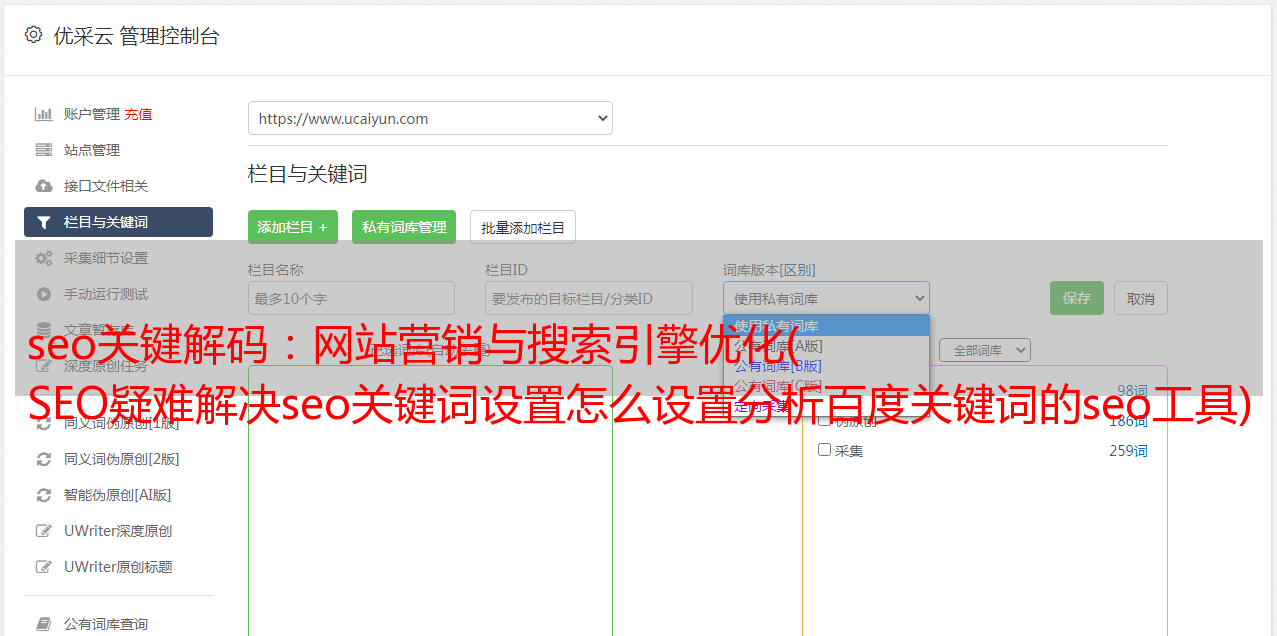The image size is (1277, 636).
Task: Focus the 栏目ID input field
Action: click(589, 298)
